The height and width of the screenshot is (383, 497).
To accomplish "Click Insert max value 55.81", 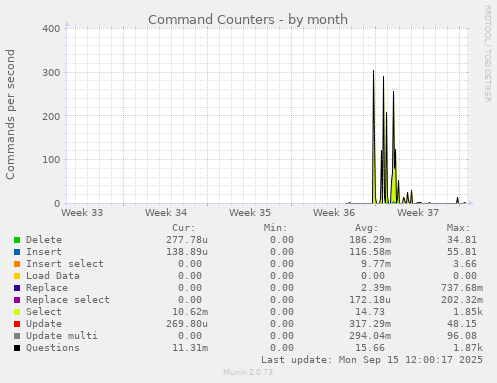I will point(462,252).
